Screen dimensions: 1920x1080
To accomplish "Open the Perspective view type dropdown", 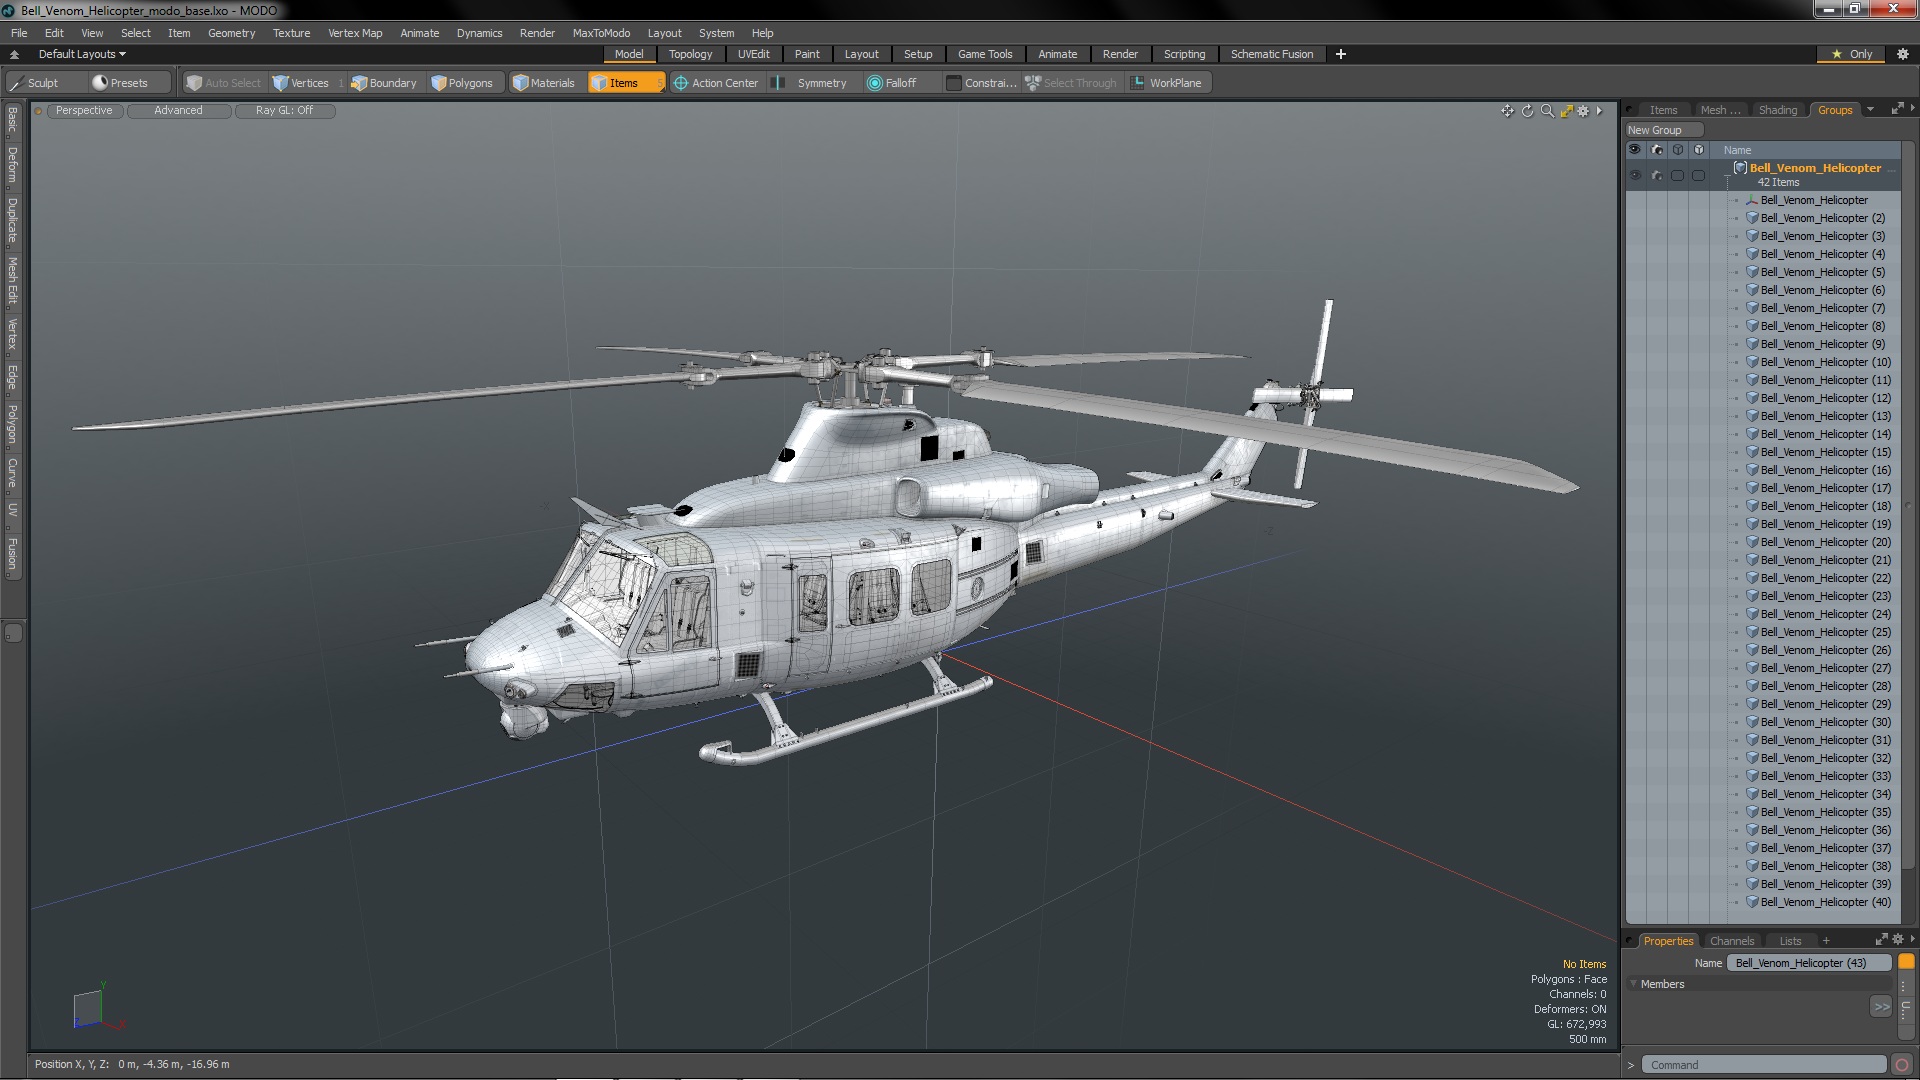I will click(84, 111).
